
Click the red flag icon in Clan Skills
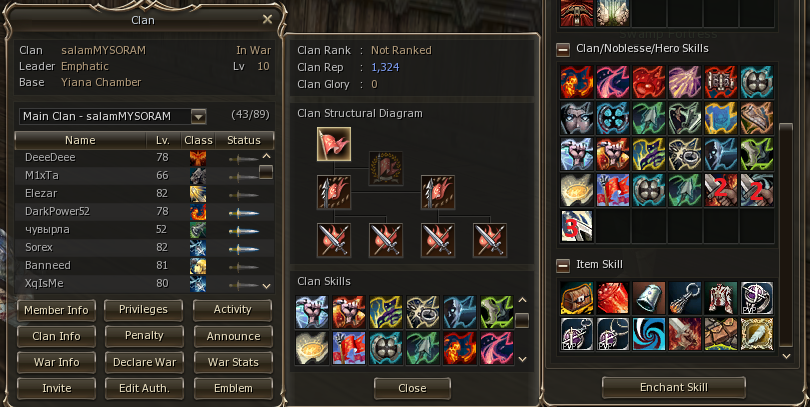(x=349, y=348)
